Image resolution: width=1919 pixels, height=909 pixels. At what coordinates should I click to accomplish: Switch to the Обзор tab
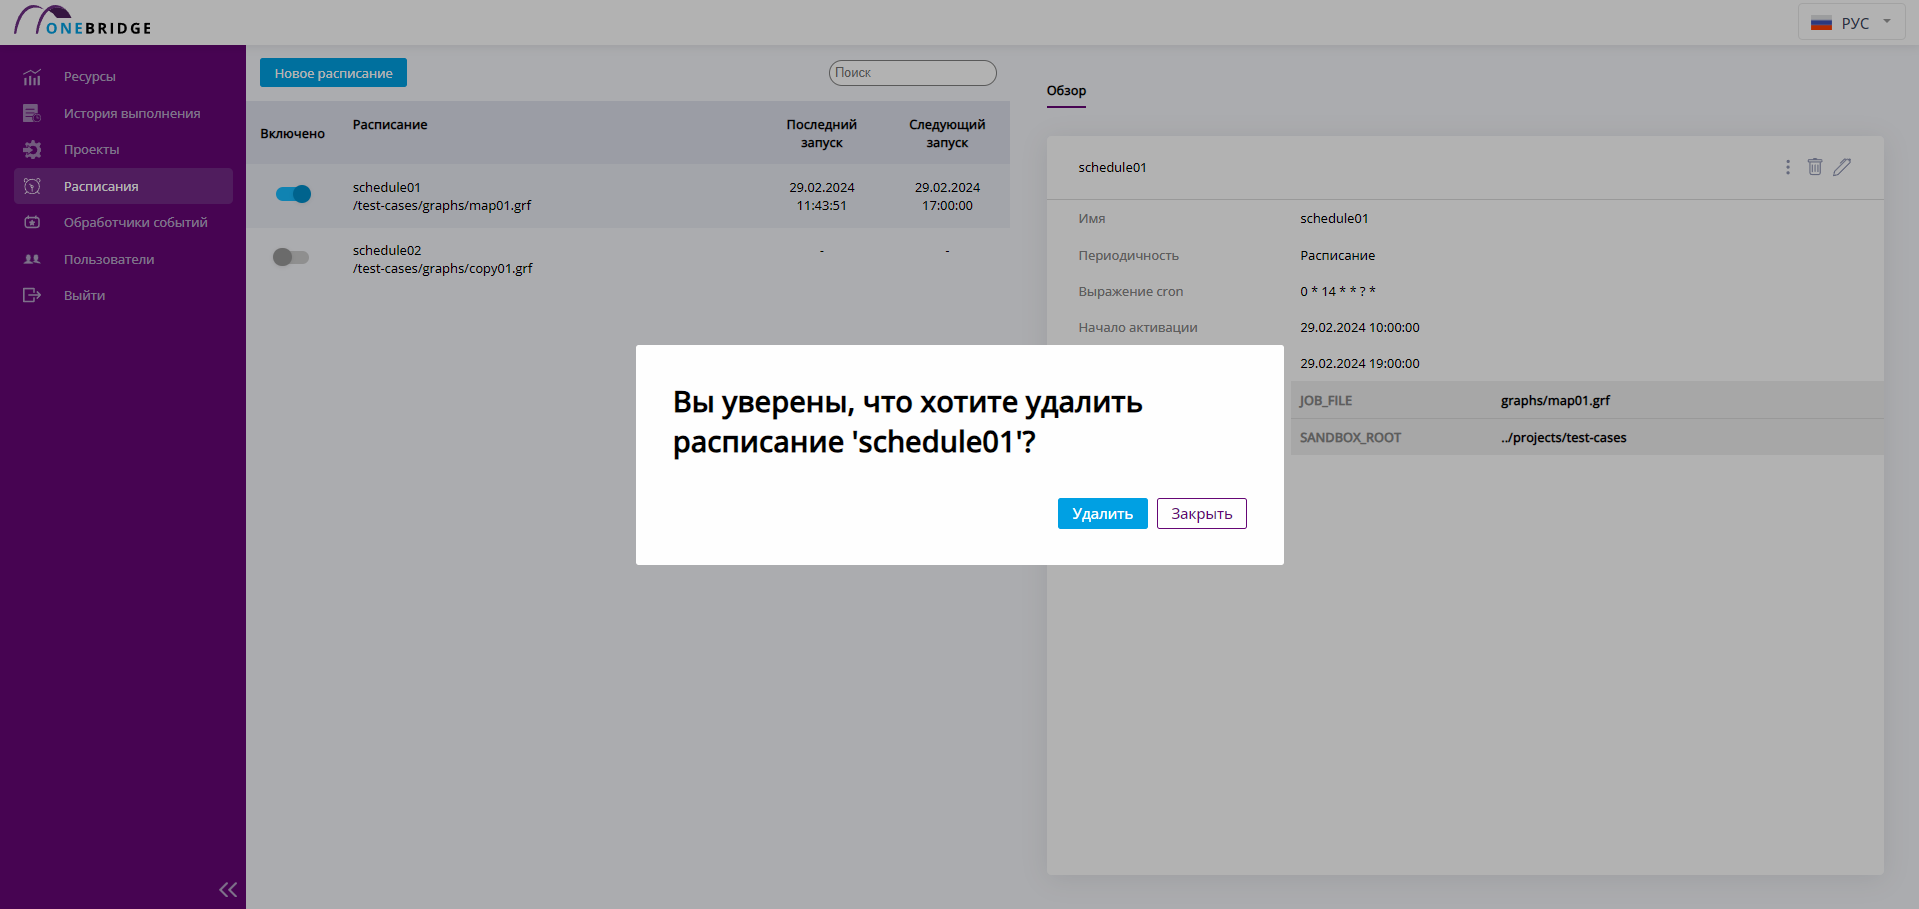1066,91
